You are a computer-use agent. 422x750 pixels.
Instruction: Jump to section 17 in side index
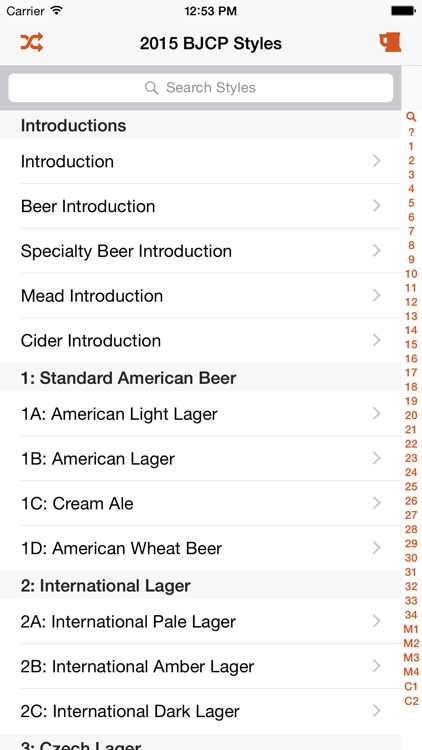click(x=411, y=373)
